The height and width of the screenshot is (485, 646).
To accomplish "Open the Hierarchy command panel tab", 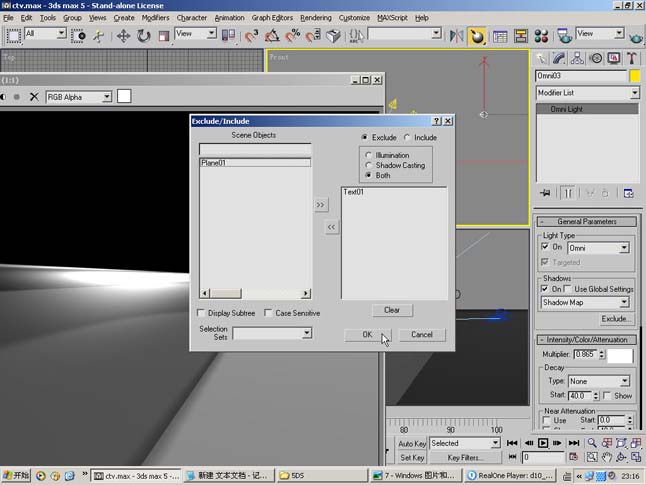I will click(x=577, y=58).
